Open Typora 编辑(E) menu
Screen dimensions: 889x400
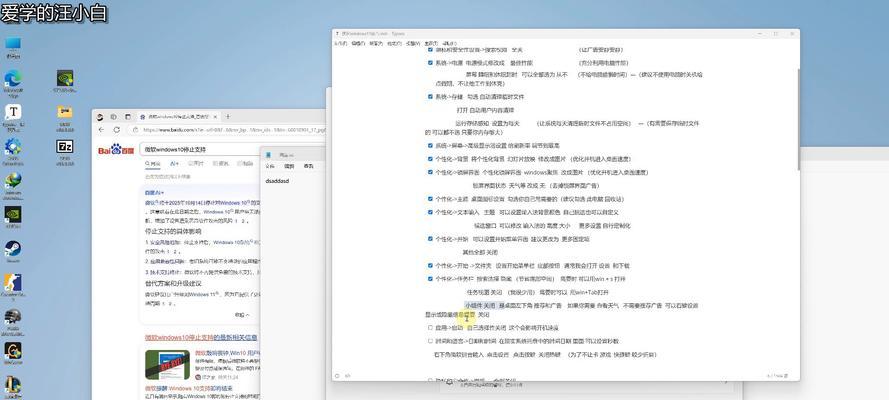click(358, 43)
